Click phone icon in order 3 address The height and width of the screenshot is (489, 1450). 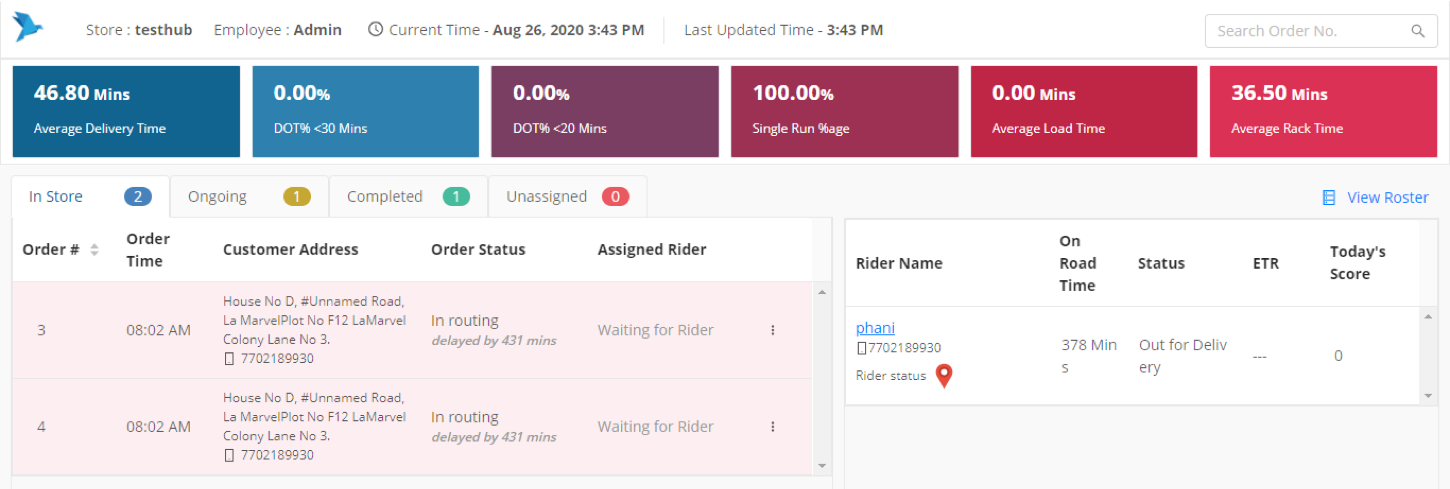click(x=229, y=358)
